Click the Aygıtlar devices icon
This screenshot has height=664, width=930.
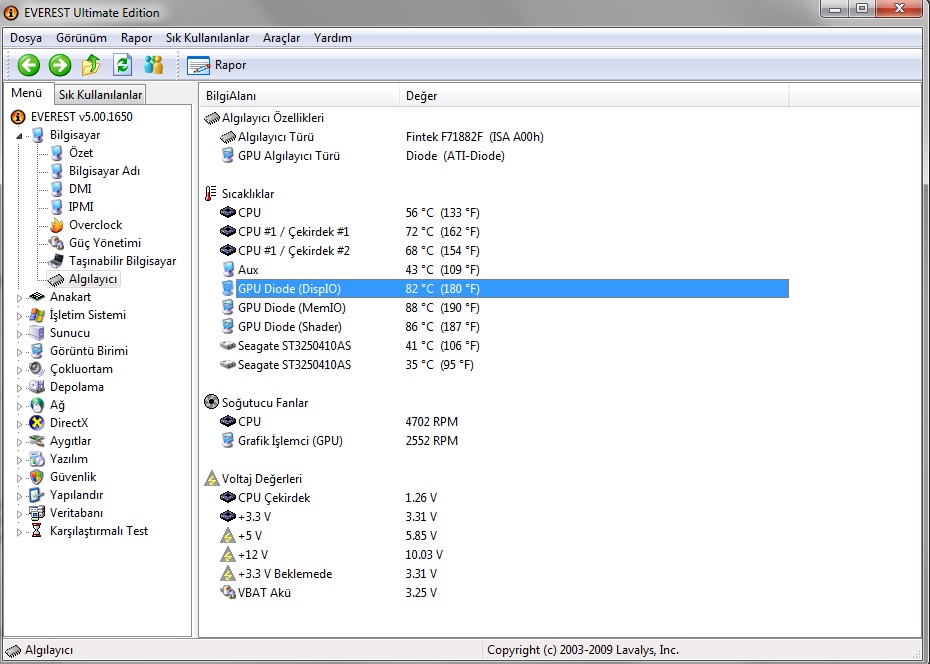37,441
